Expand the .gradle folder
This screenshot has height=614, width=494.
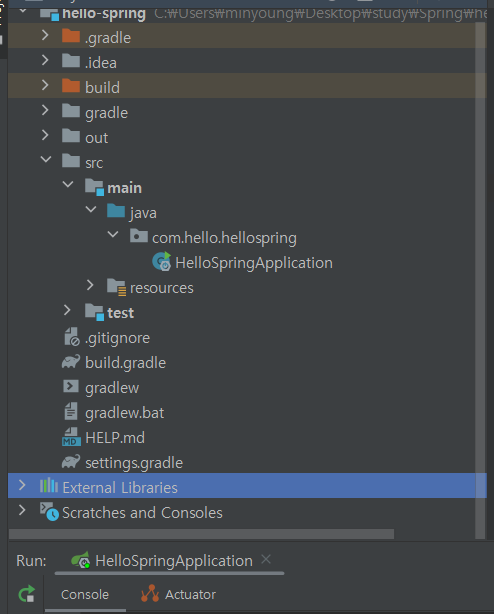pos(45,35)
